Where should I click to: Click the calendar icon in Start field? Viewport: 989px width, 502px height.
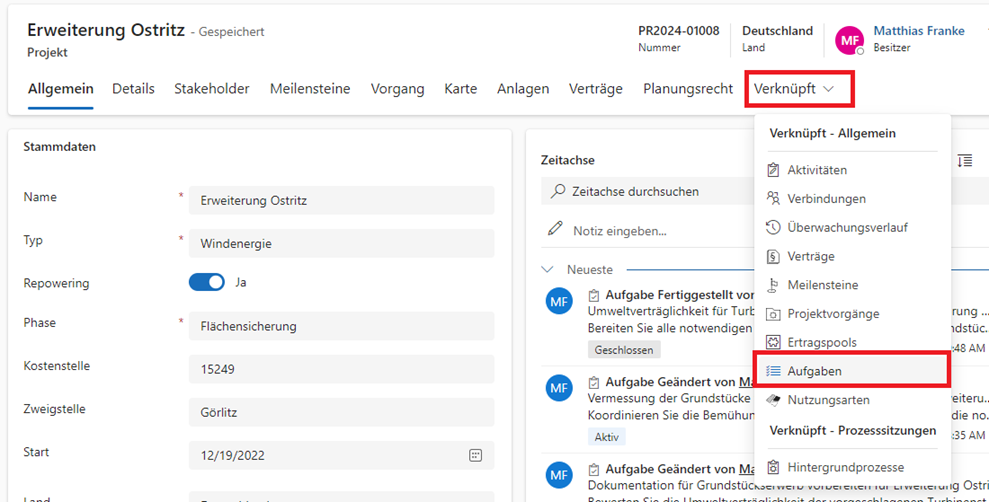(x=476, y=455)
